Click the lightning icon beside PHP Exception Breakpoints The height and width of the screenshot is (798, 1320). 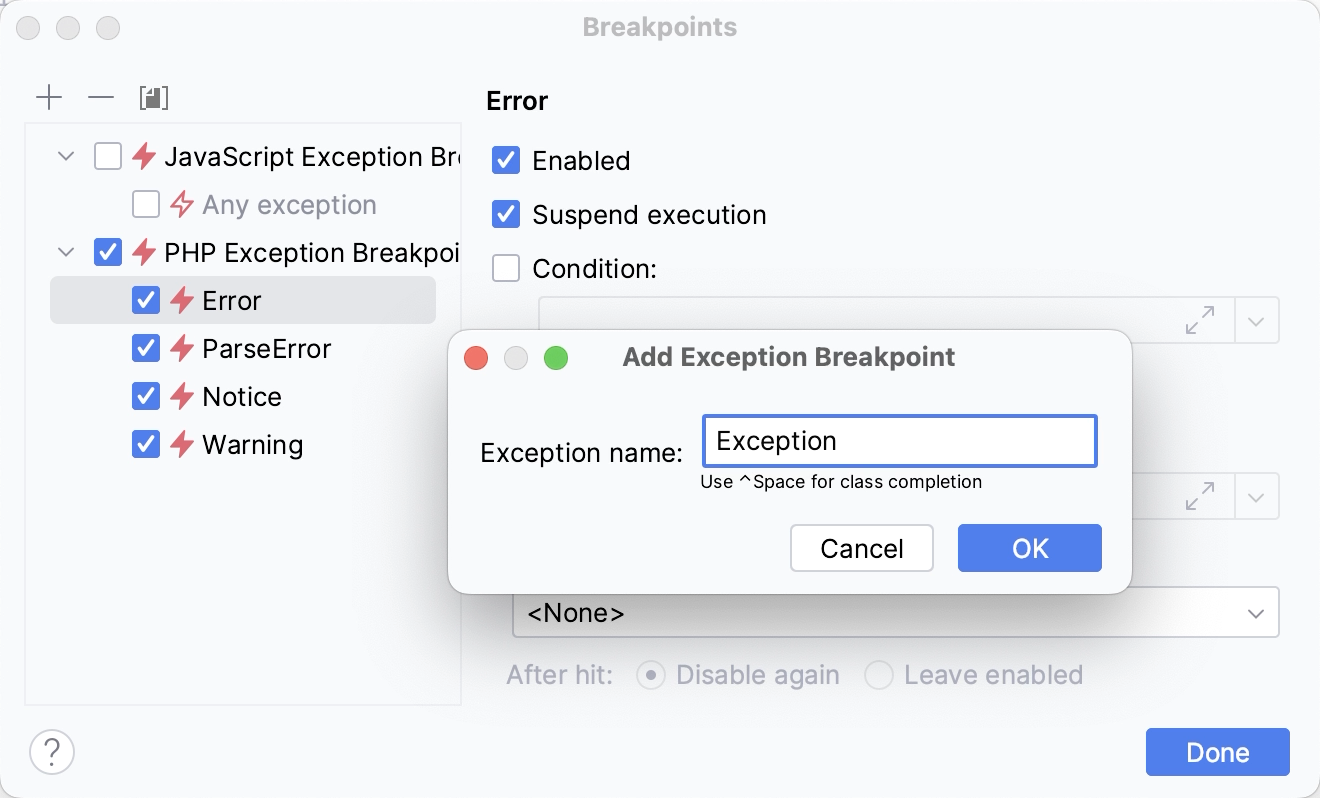coord(146,252)
